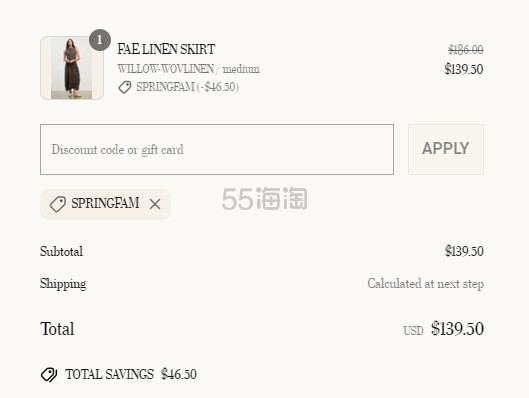Click the APPLY button

coord(446,149)
